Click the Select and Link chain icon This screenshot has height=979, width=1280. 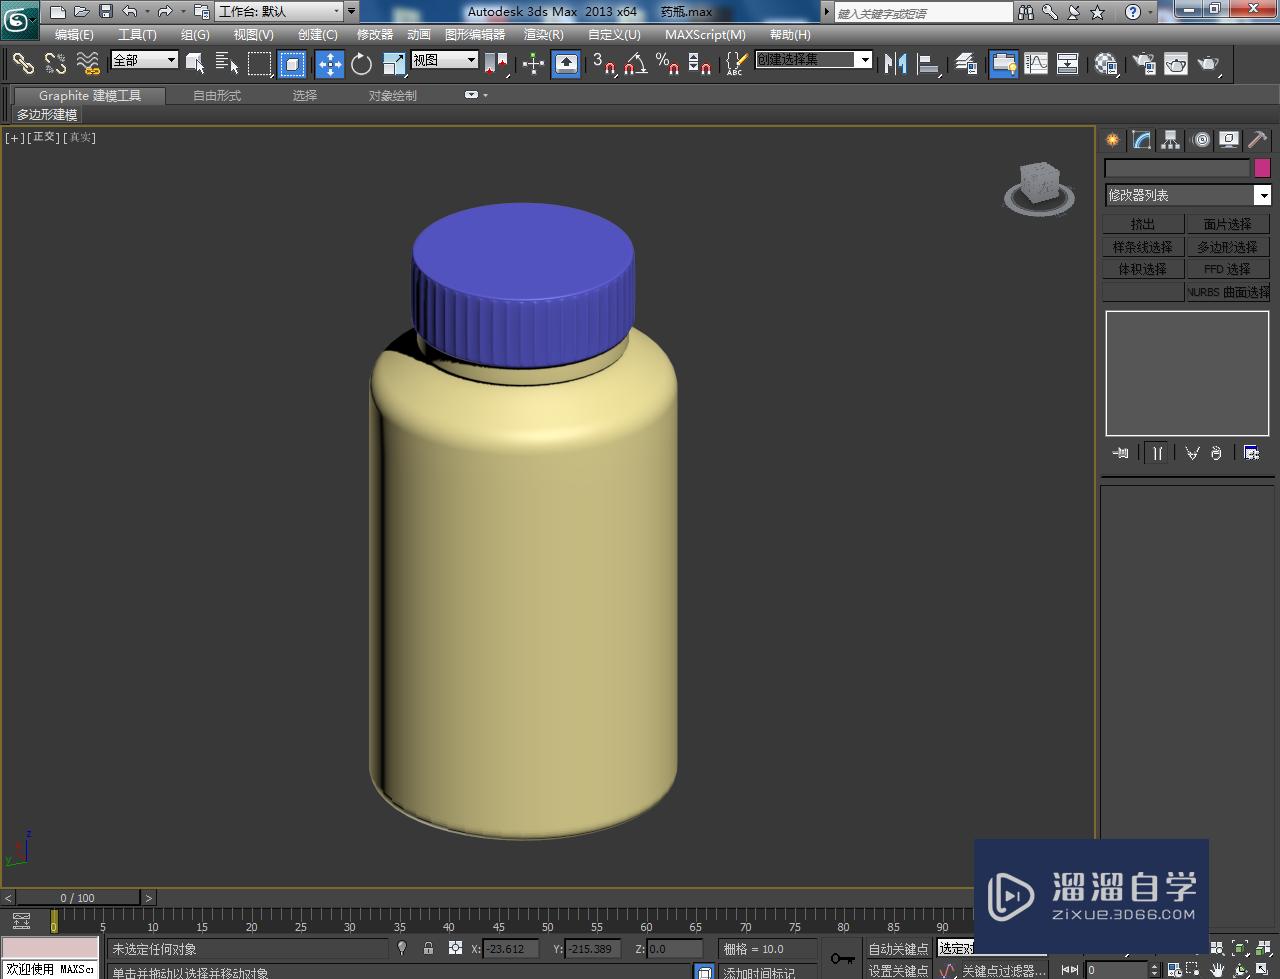point(23,64)
